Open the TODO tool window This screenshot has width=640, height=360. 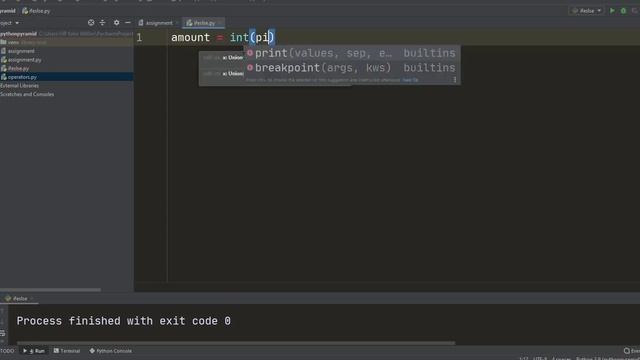tap(7, 351)
